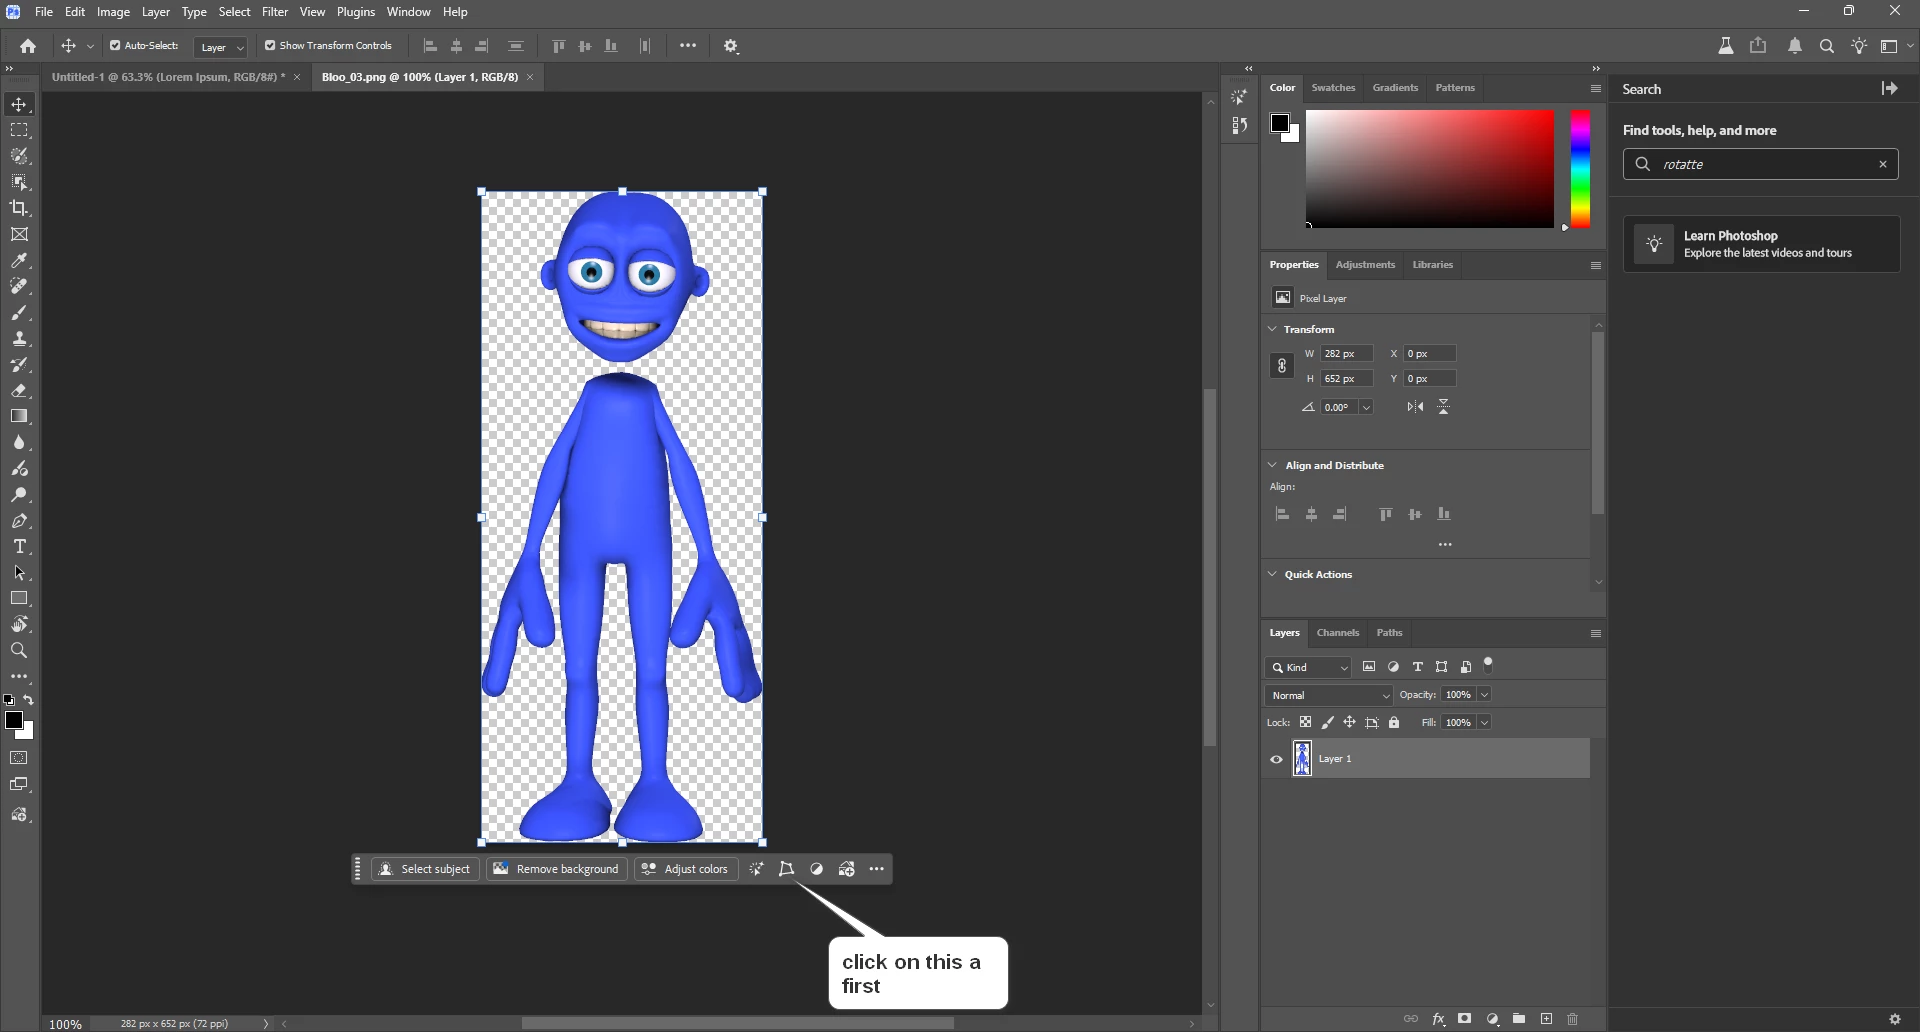The height and width of the screenshot is (1032, 1920).
Task: Hide Layer 1 using eye icon
Action: (1276, 759)
